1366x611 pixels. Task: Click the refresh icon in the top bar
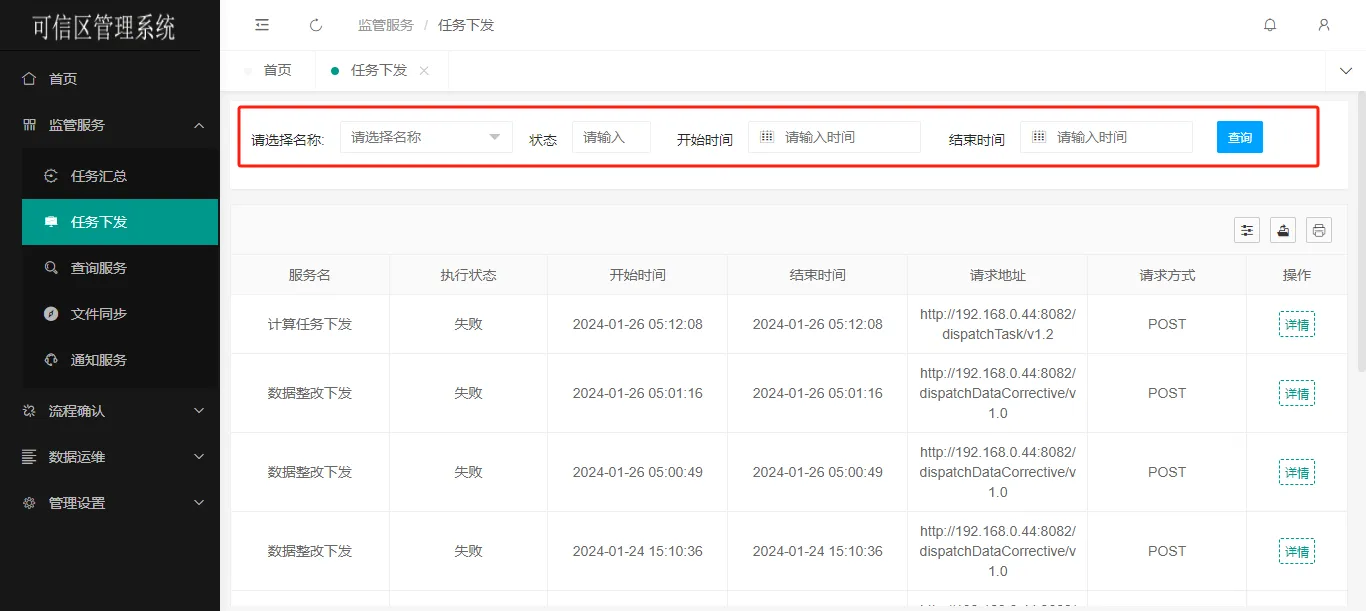[316, 25]
